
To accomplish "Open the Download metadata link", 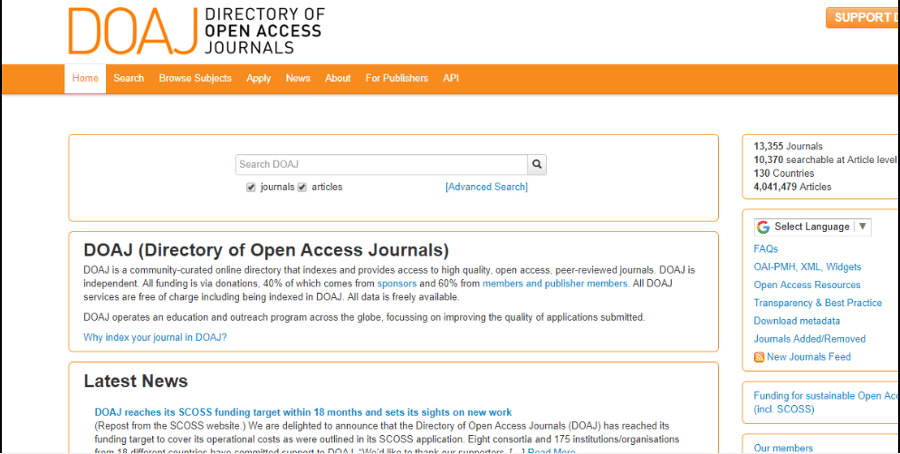I will [796, 321].
